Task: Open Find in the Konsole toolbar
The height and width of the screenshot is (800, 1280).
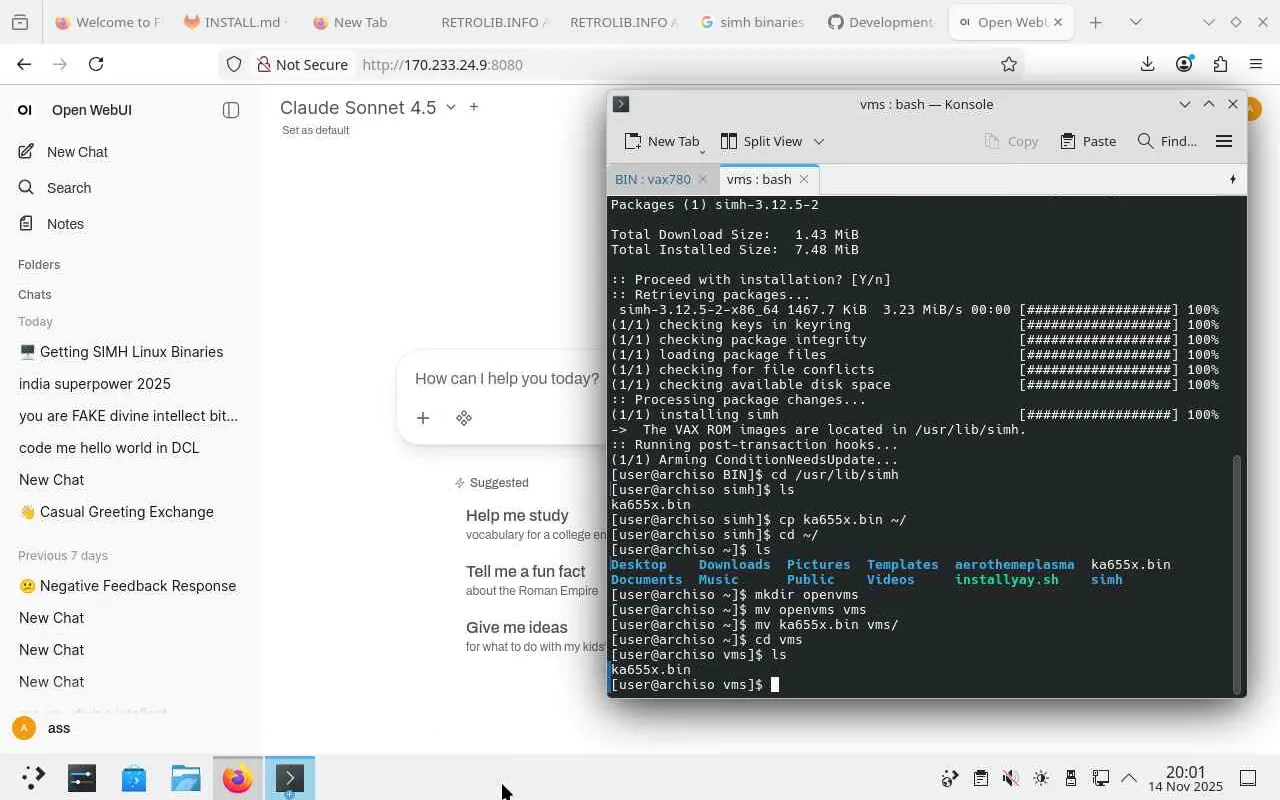Action: pyautogui.click(x=1167, y=141)
